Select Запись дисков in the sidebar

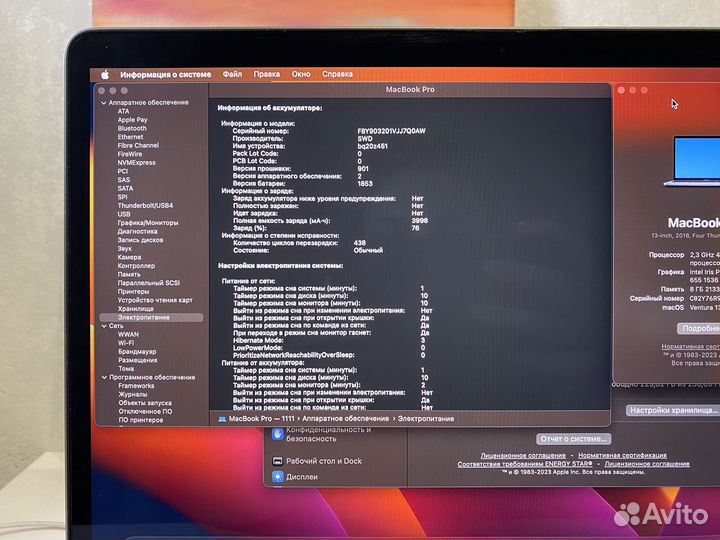pyautogui.click(x=140, y=240)
